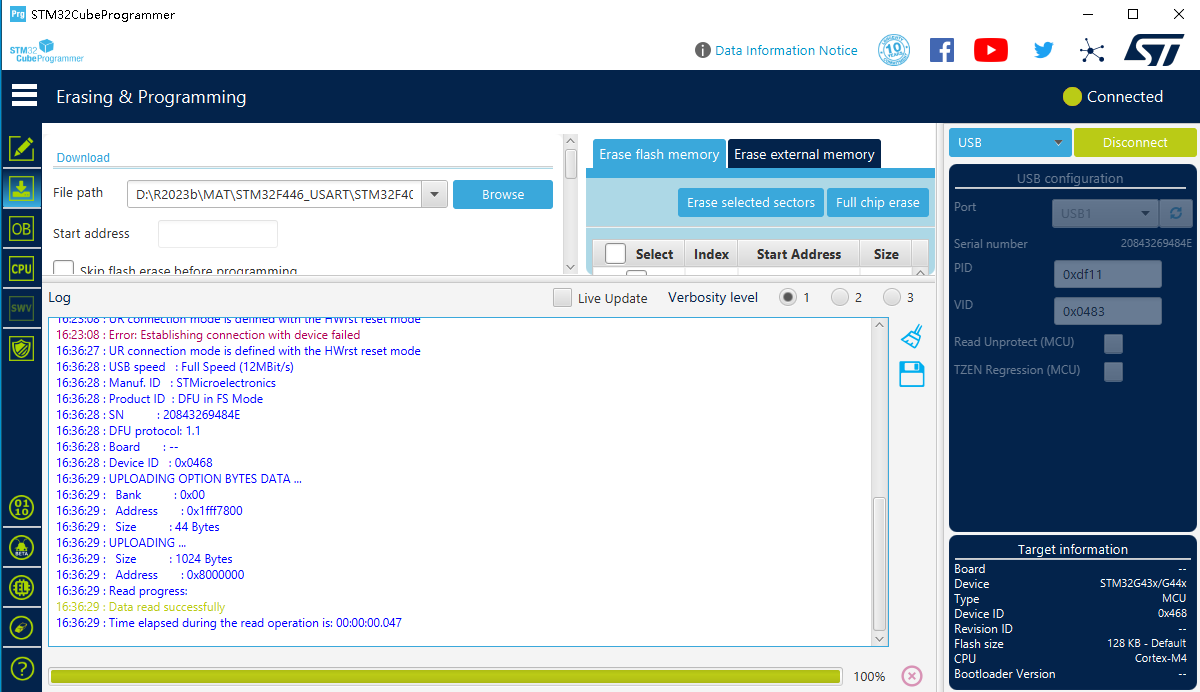The width and height of the screenshot is (1200, 692).
Task: Click the info icon before Data Information Notice
Action: click(703, 50)
